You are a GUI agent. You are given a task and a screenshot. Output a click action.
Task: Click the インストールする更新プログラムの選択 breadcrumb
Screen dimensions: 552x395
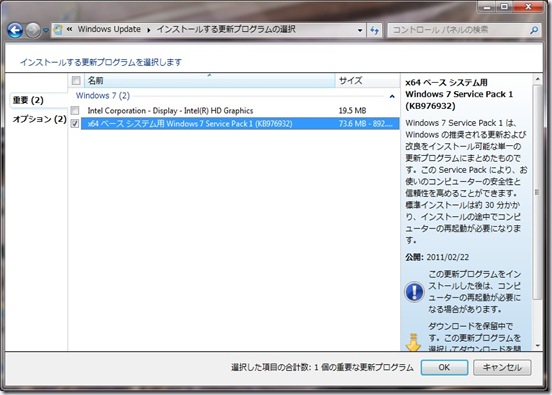(x=226, y=29)
